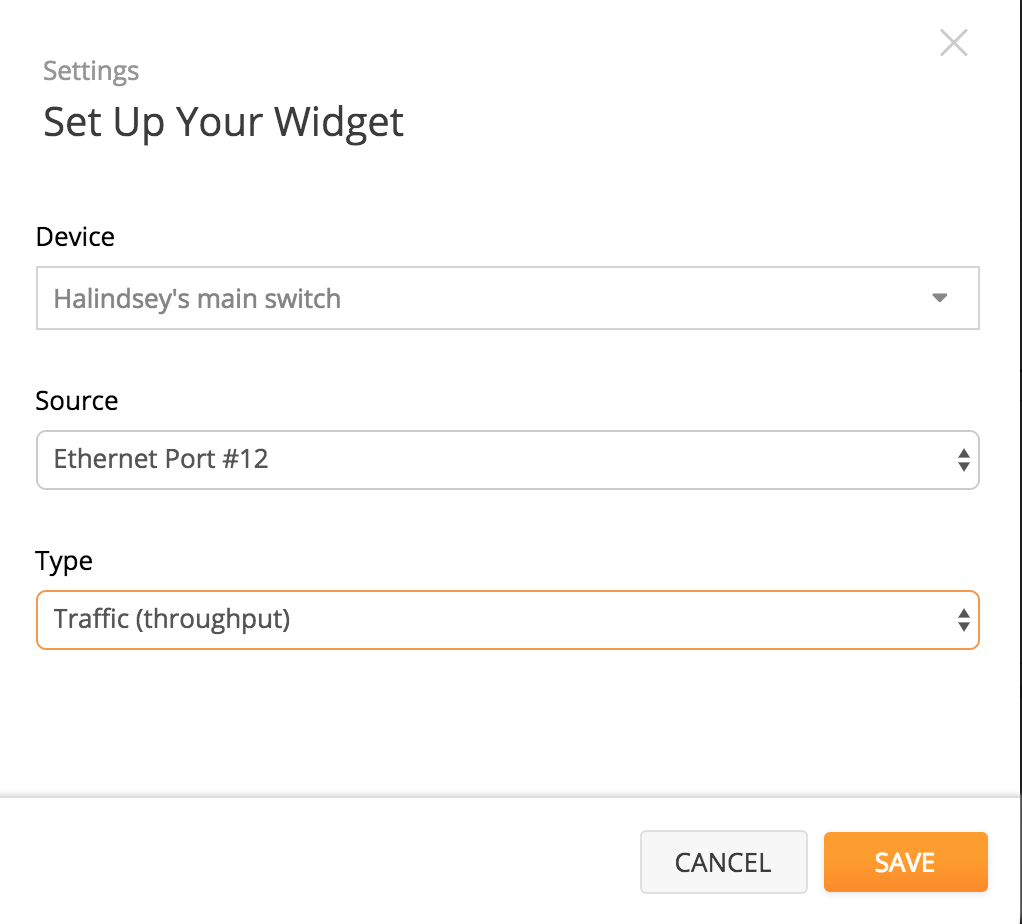Click the Device dropdown caret arrow
This screenshot has height=924, width=1022.
coord(939,298)
